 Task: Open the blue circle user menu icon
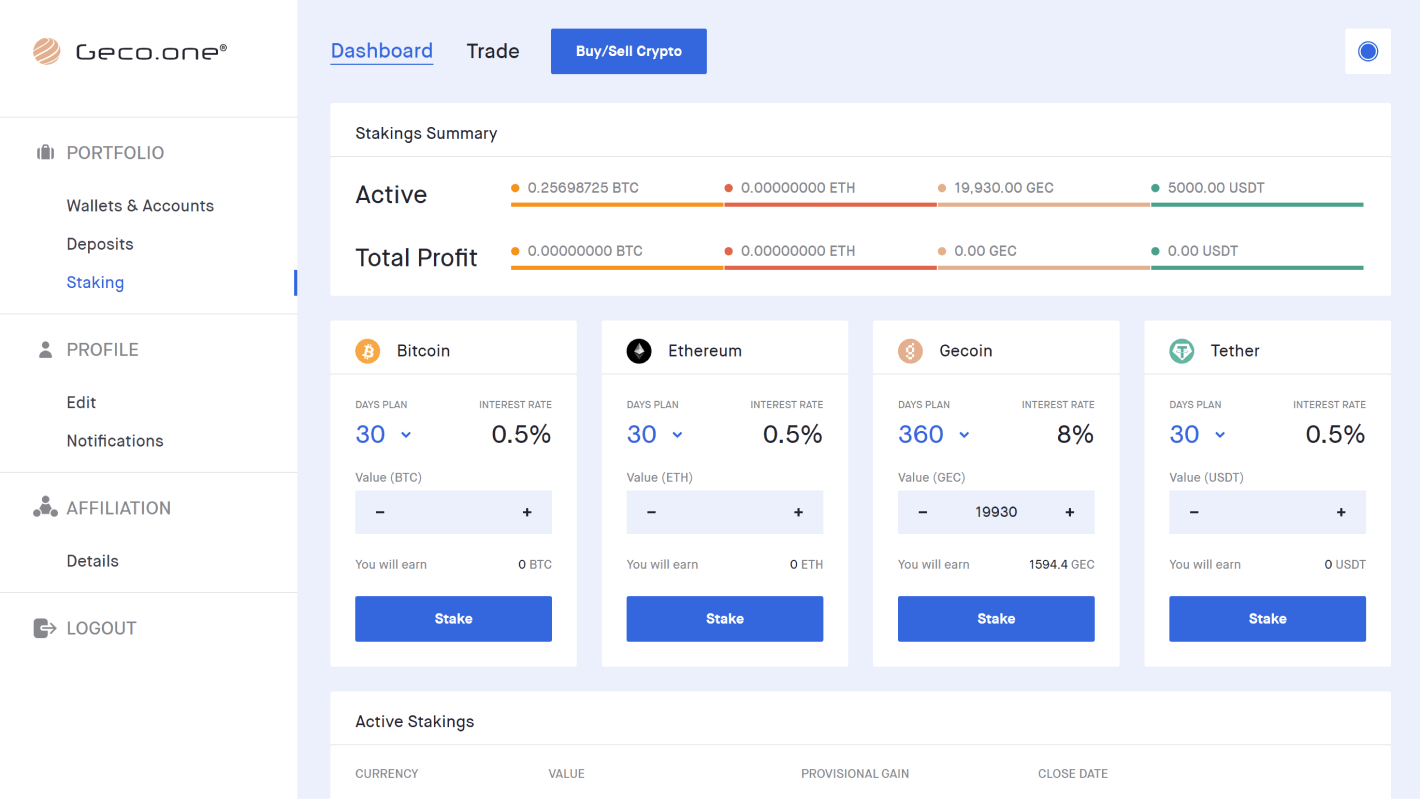tap(1368, 51)
